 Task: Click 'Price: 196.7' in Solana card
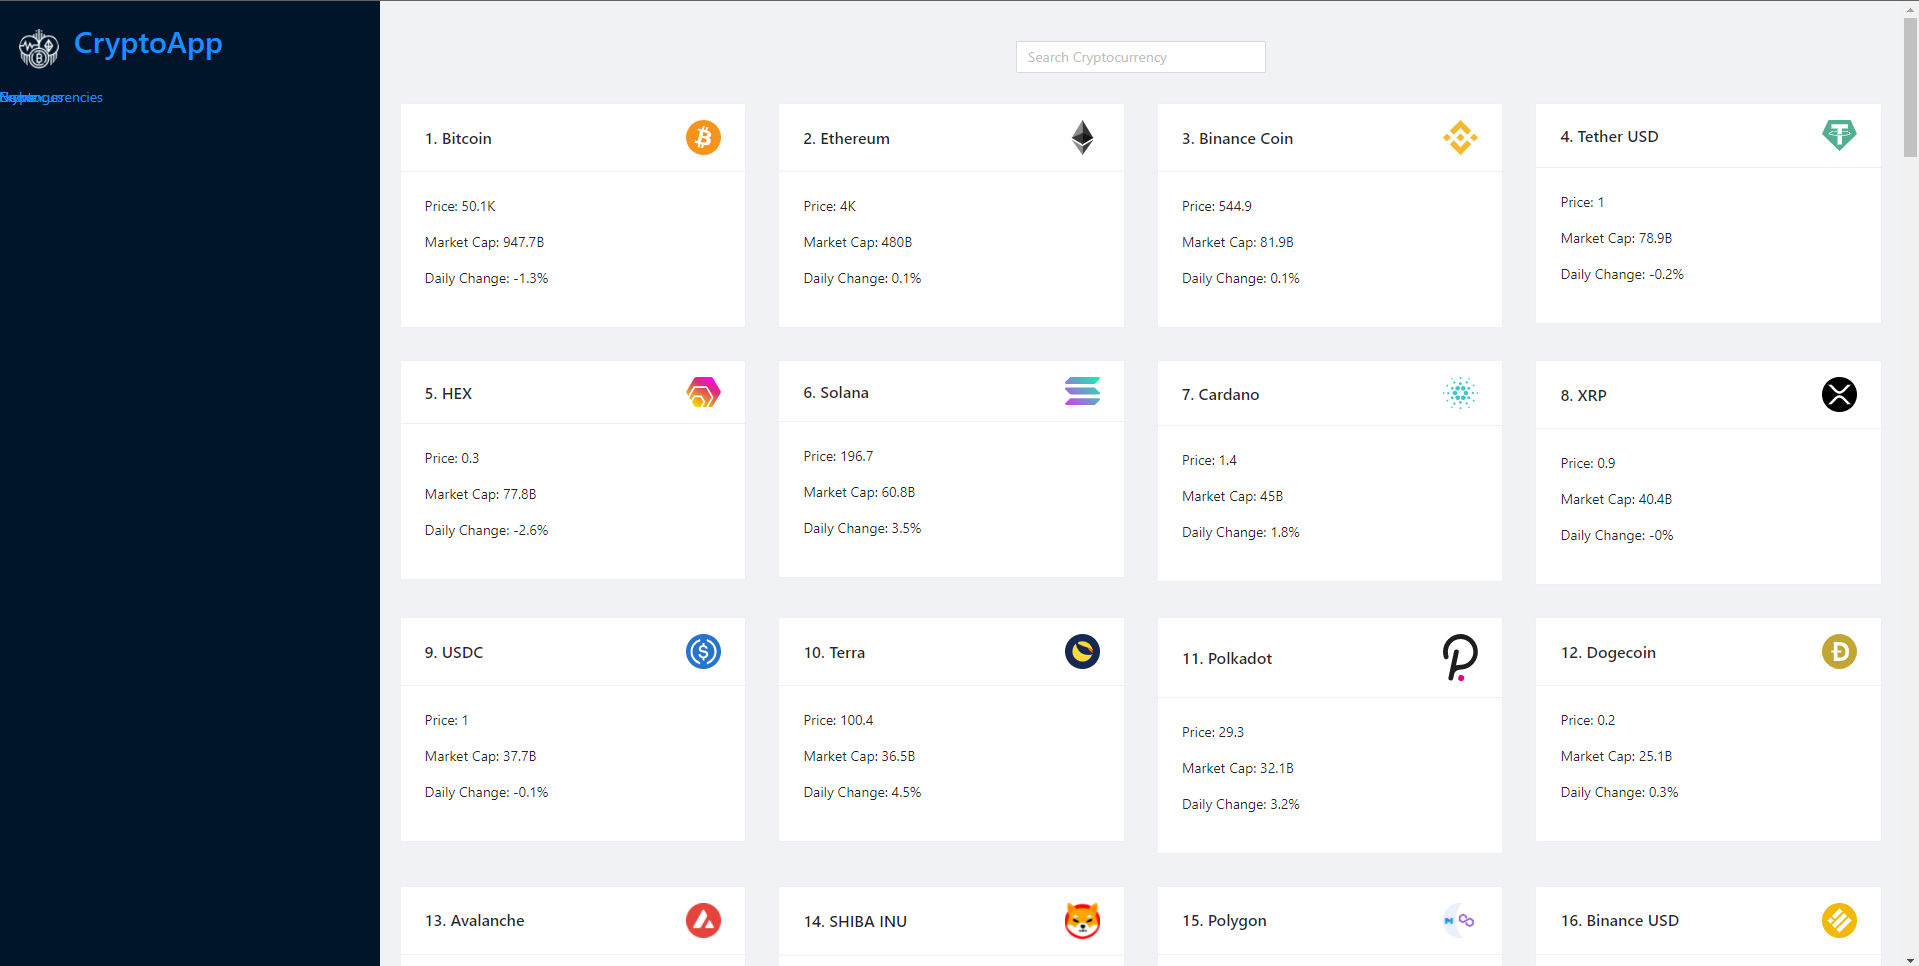point(838,456)
